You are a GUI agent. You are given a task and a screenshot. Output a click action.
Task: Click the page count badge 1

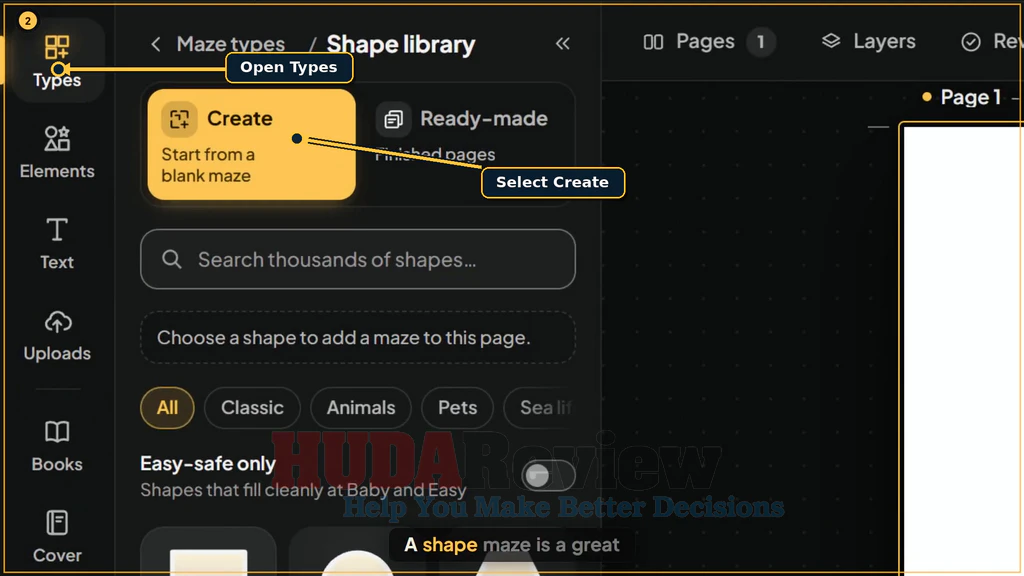tap(760, 42)
